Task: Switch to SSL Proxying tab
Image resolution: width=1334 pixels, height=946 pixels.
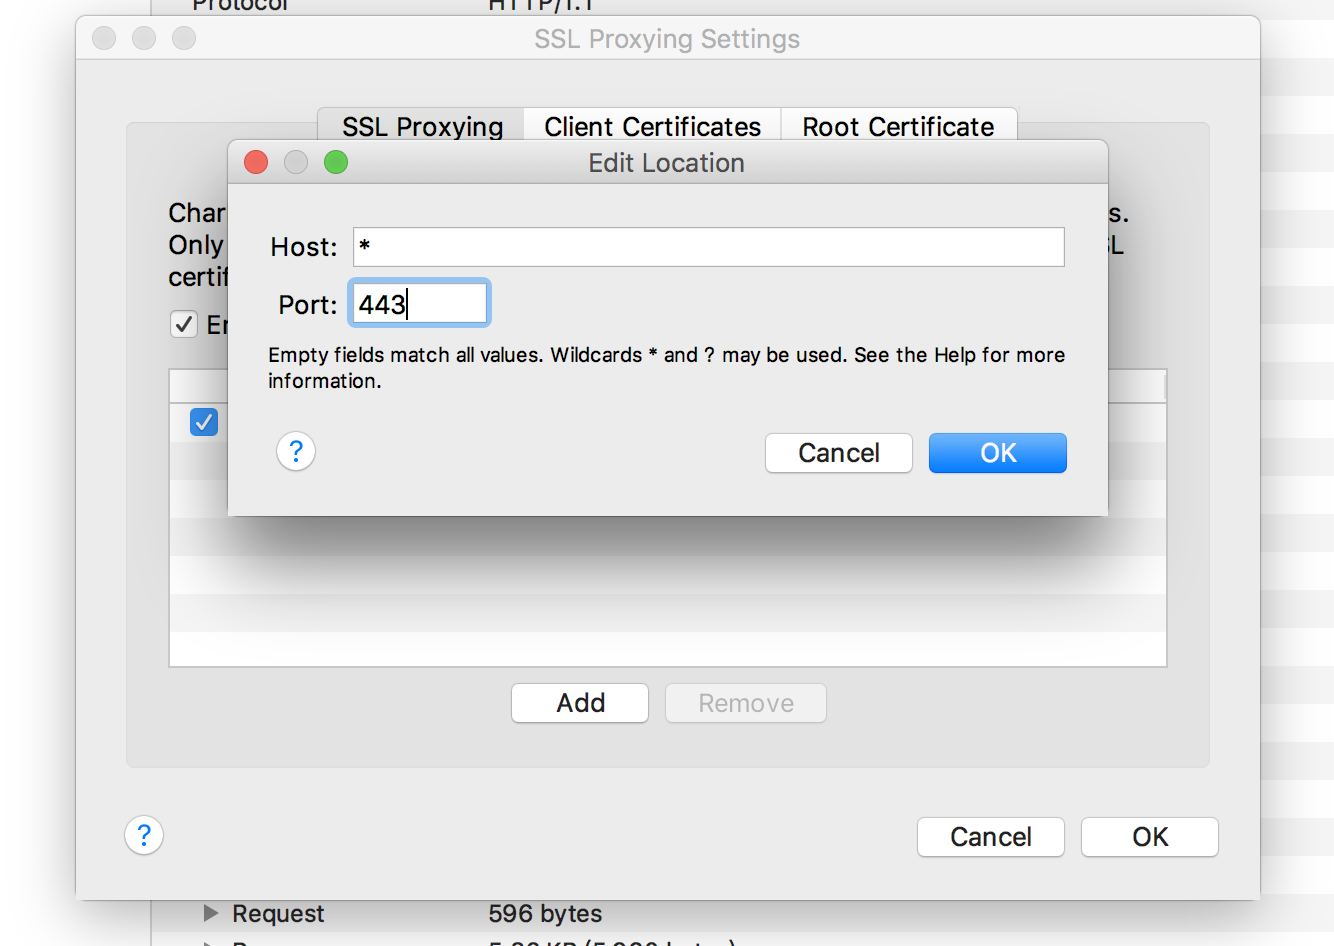Action: pyautogui.click(x=422, y=126)
